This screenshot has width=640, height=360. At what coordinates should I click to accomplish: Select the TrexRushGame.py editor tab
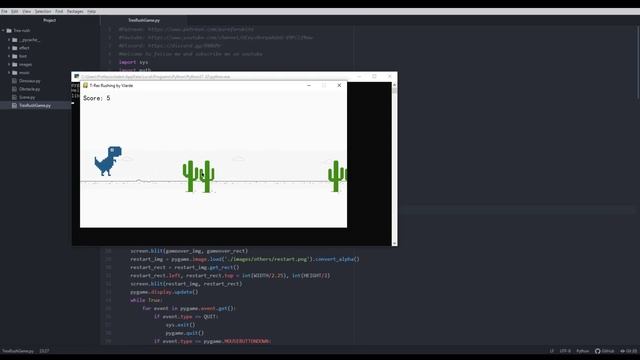point(144,20)
